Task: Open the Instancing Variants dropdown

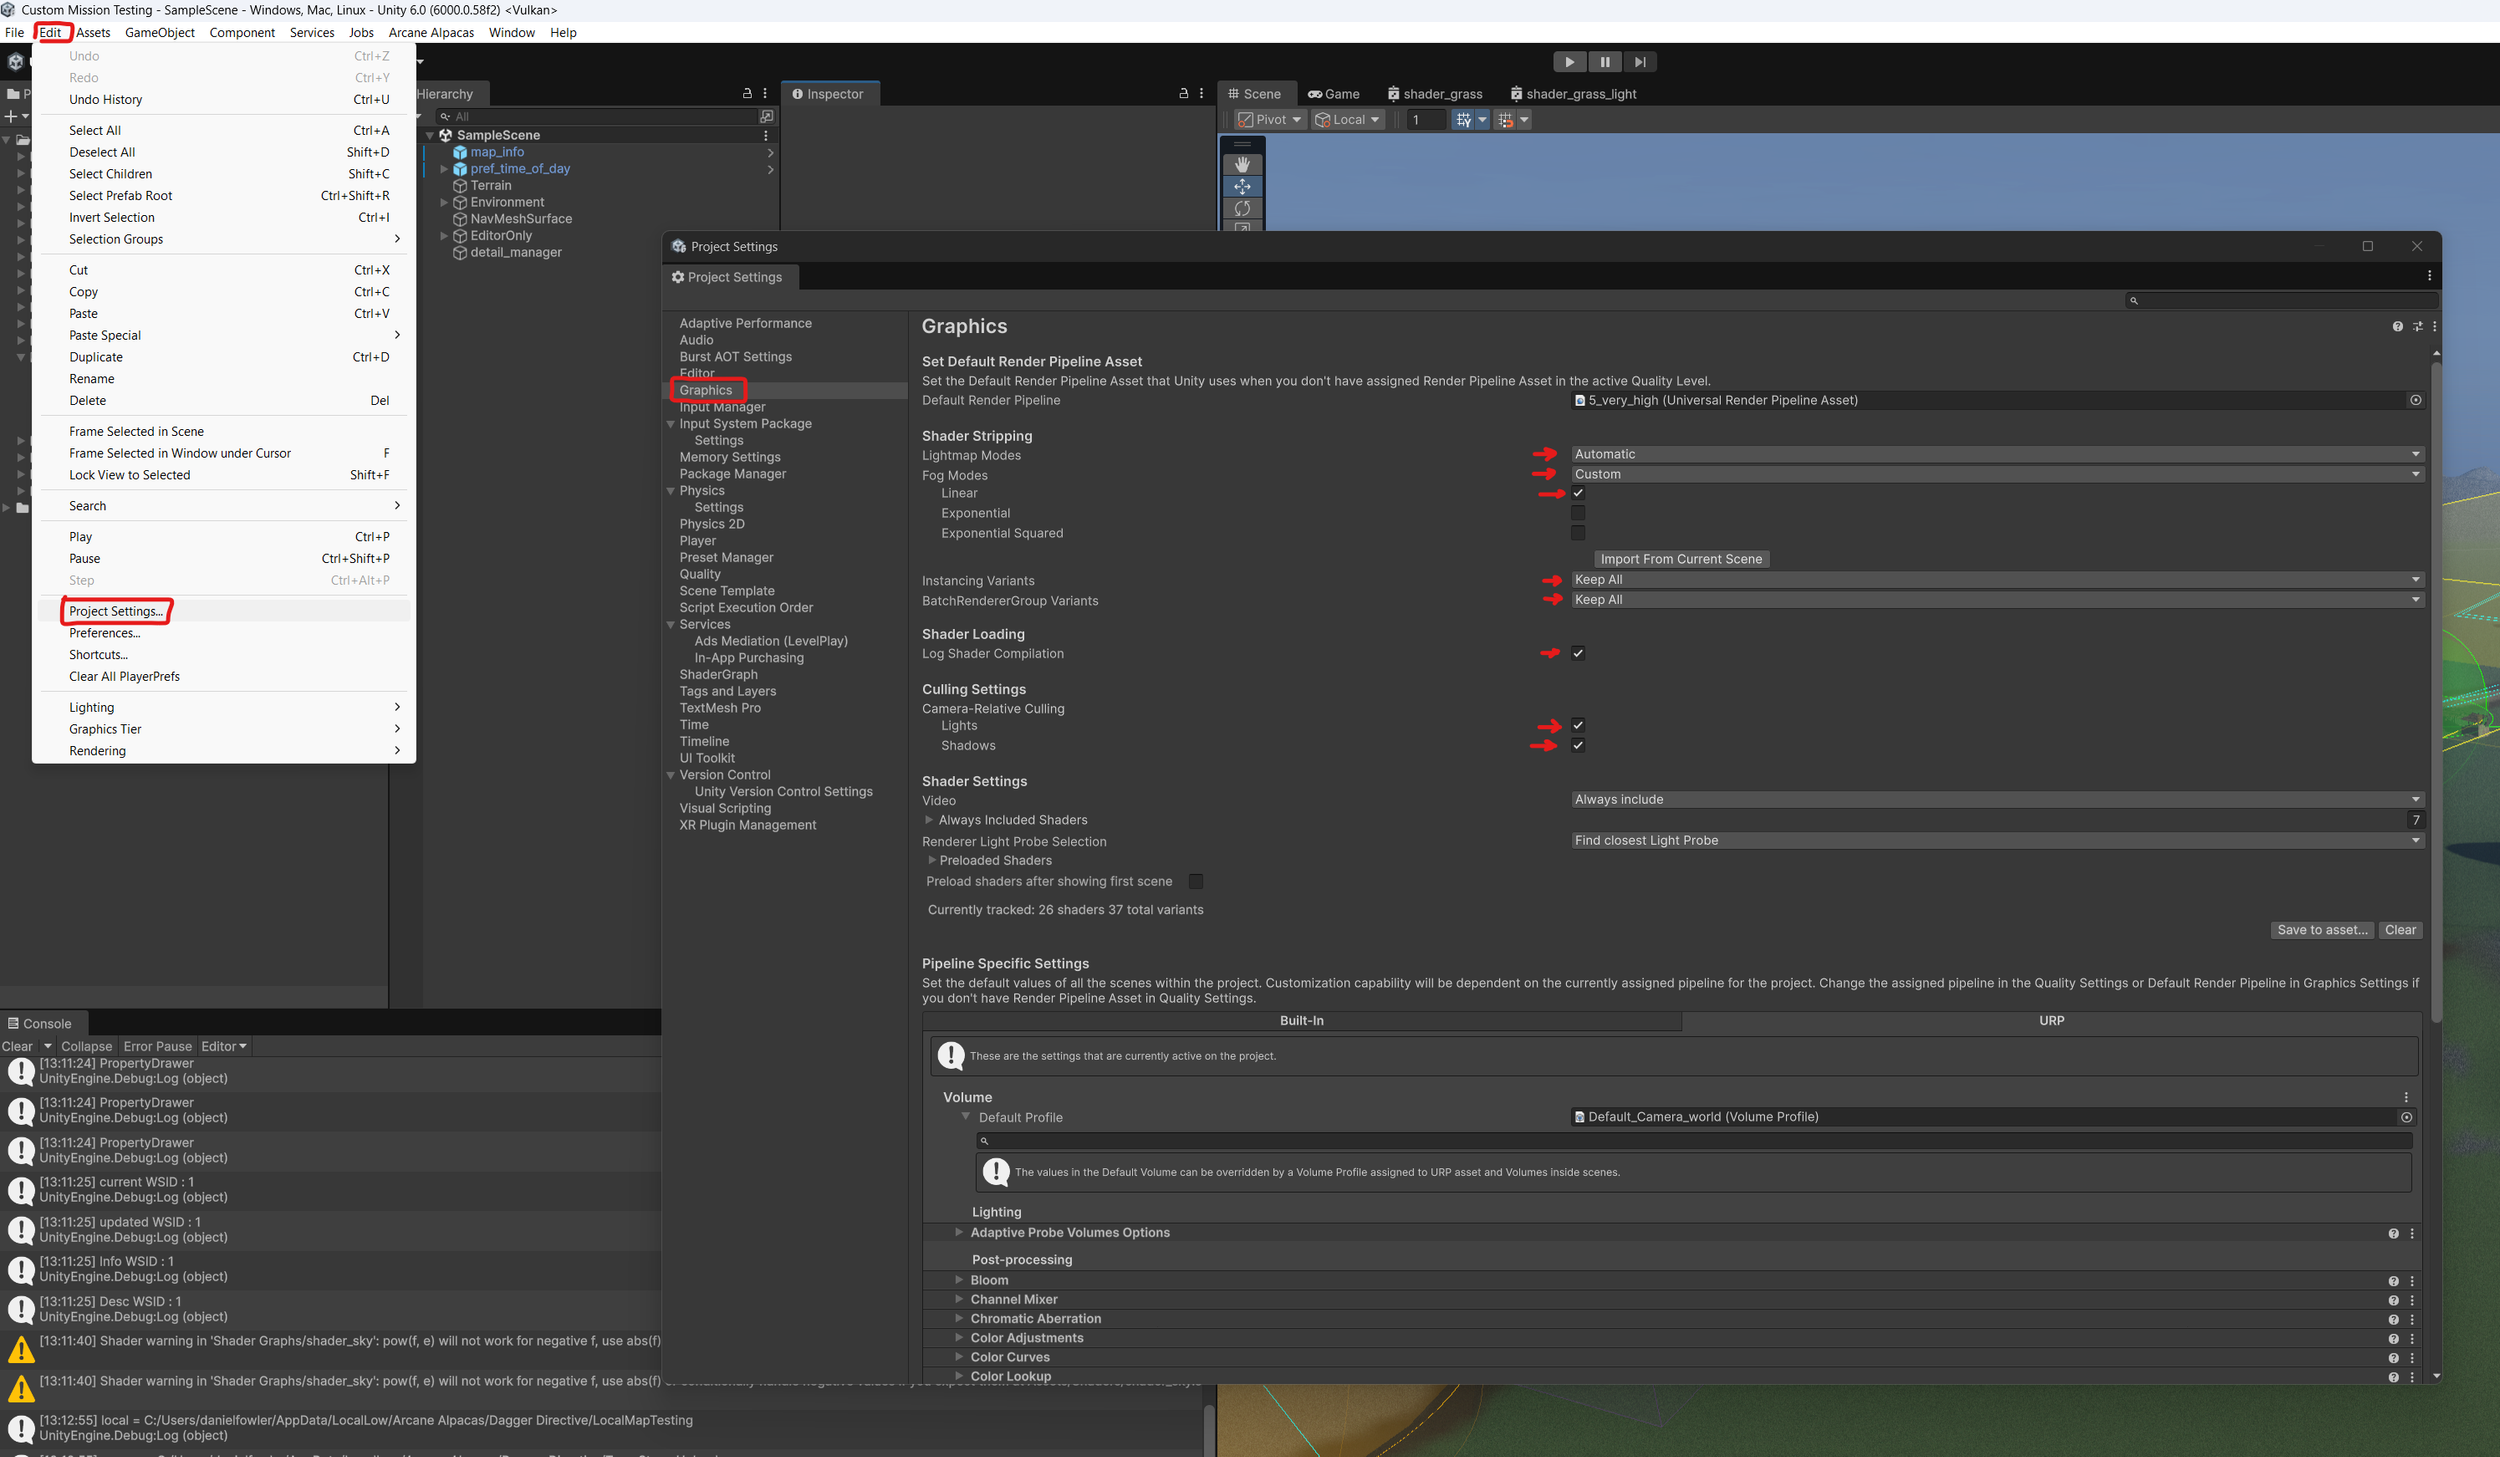Action: [1996, 580]
